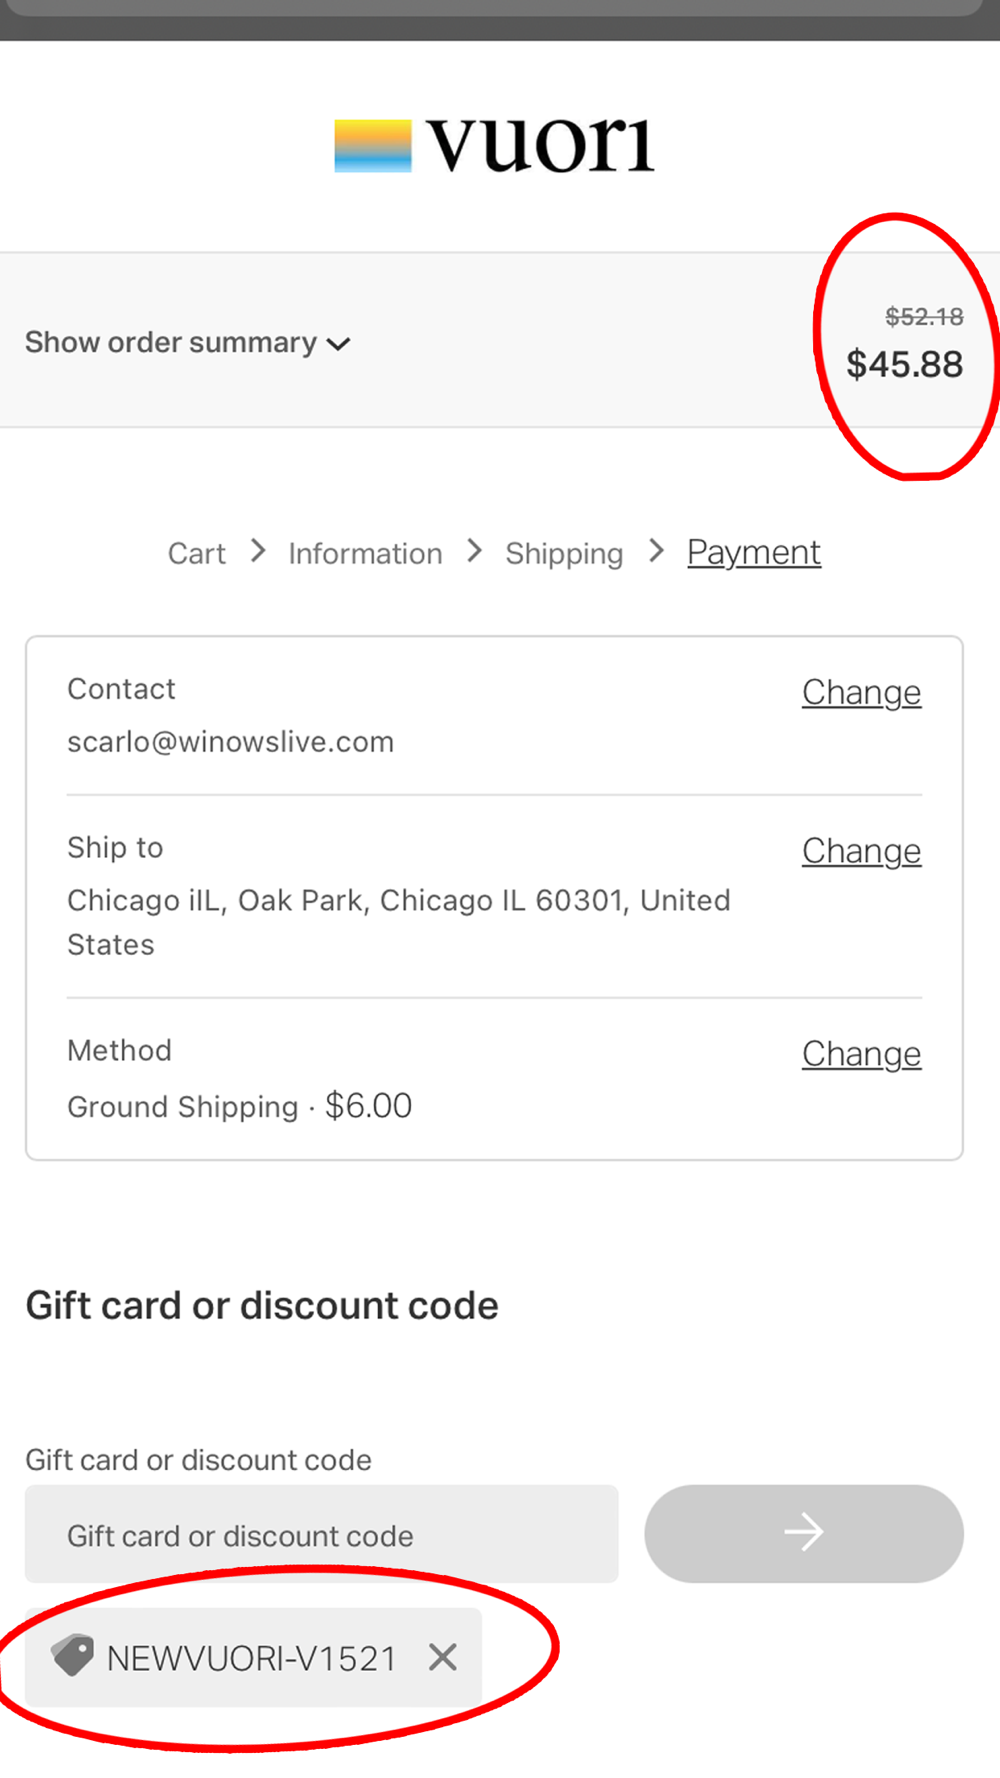The image size is (1000, 1778).
Task: Change the Ship to address
Action: point(861,851)
